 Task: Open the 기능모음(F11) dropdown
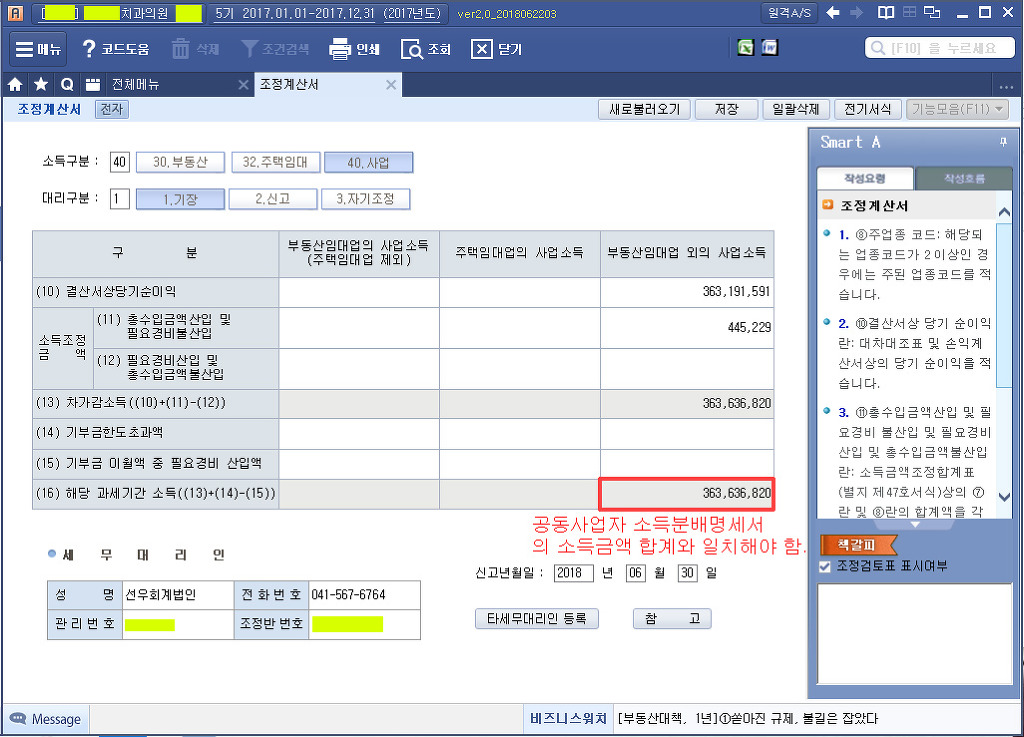(957, 109)
